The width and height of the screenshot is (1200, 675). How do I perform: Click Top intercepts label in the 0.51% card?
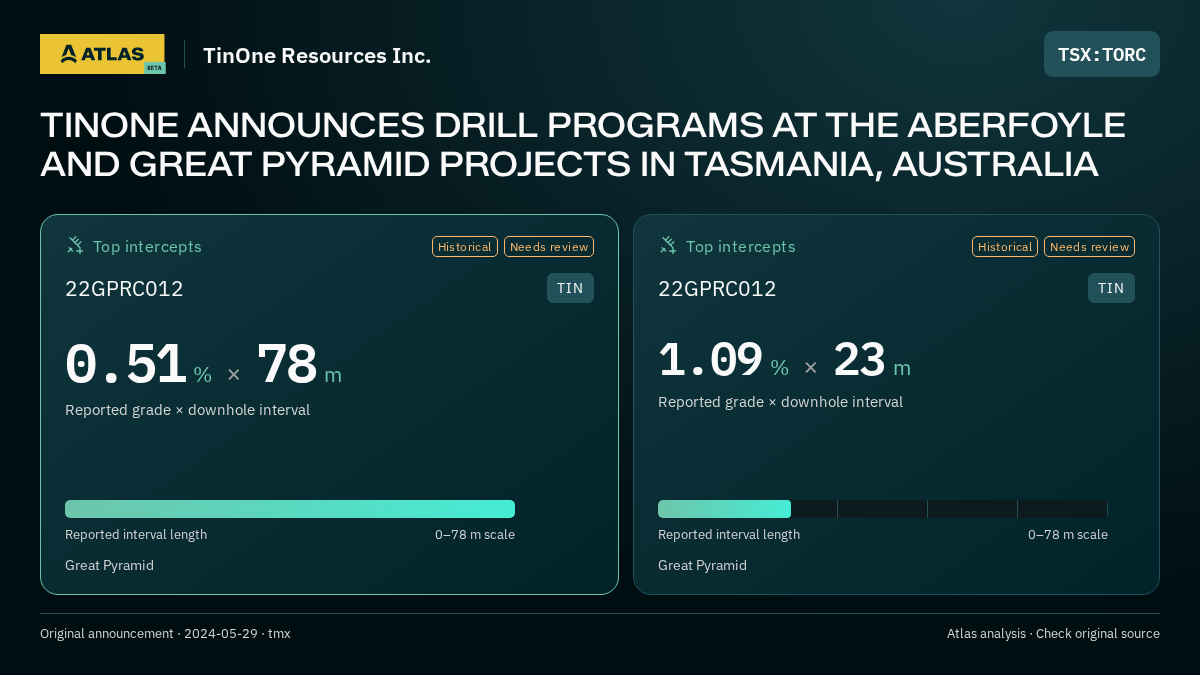pos(147,246)
